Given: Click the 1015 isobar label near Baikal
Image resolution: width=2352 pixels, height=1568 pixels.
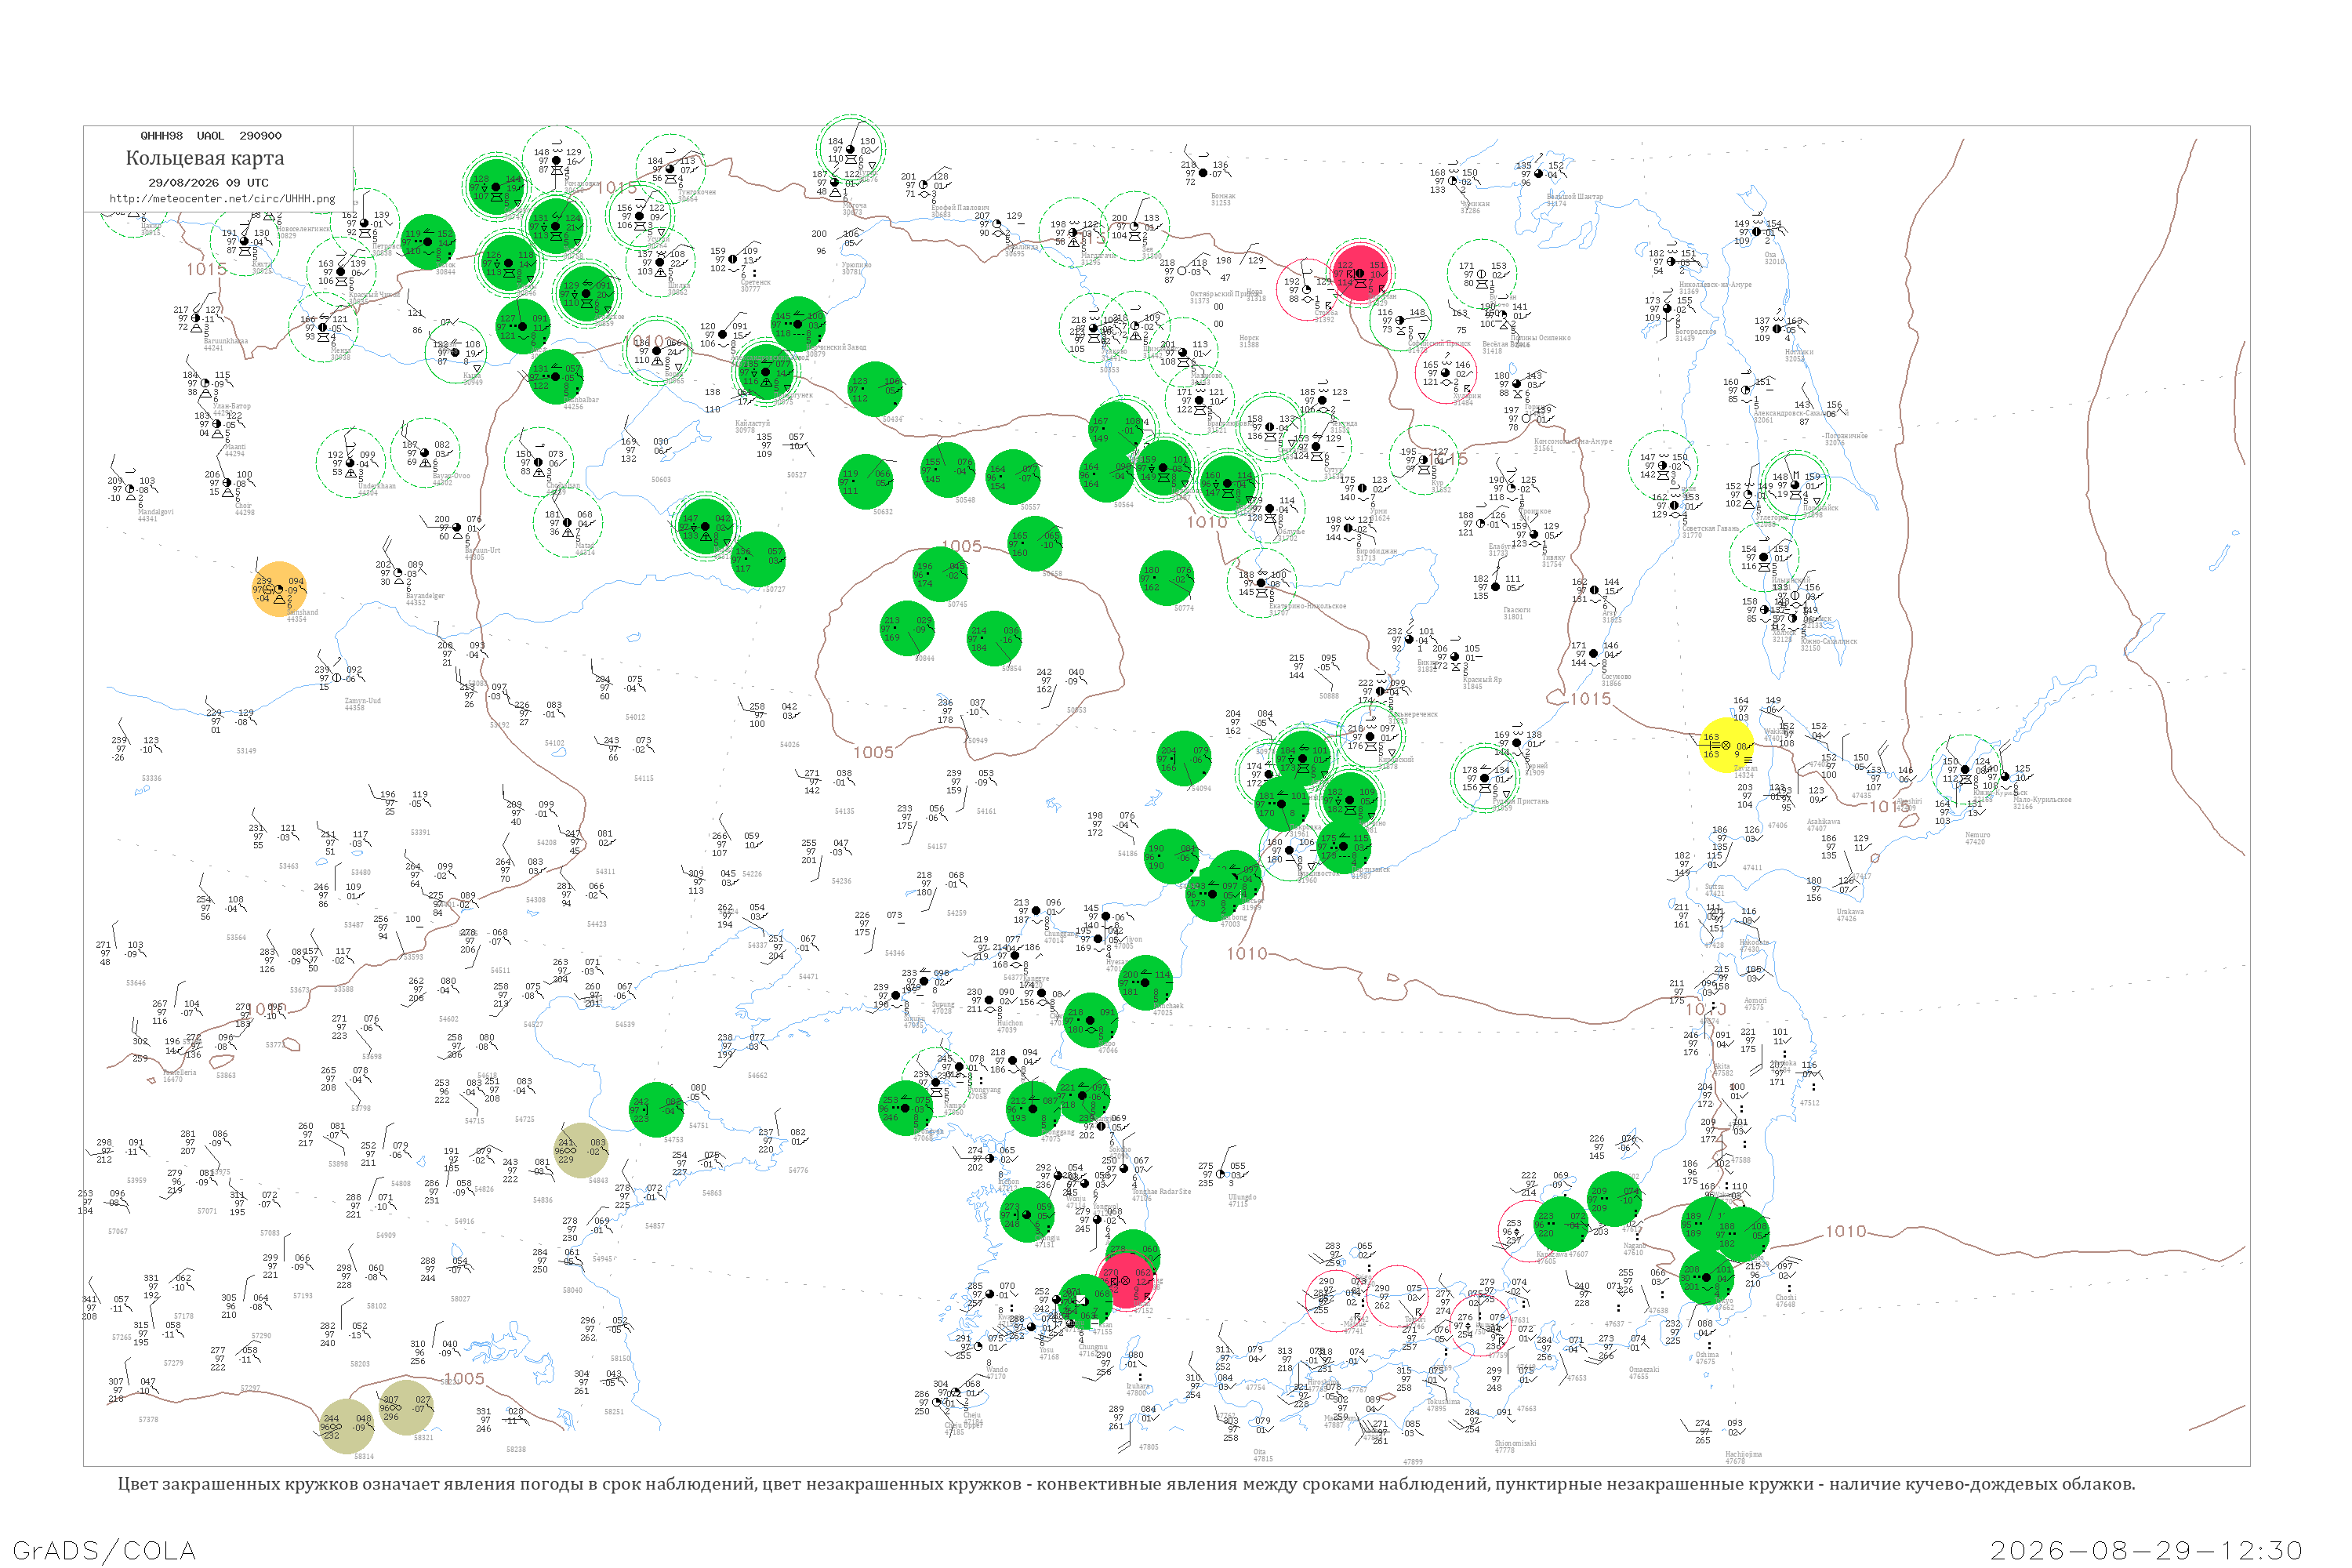Looking at the screenshot, I should (x=206, y=269).
